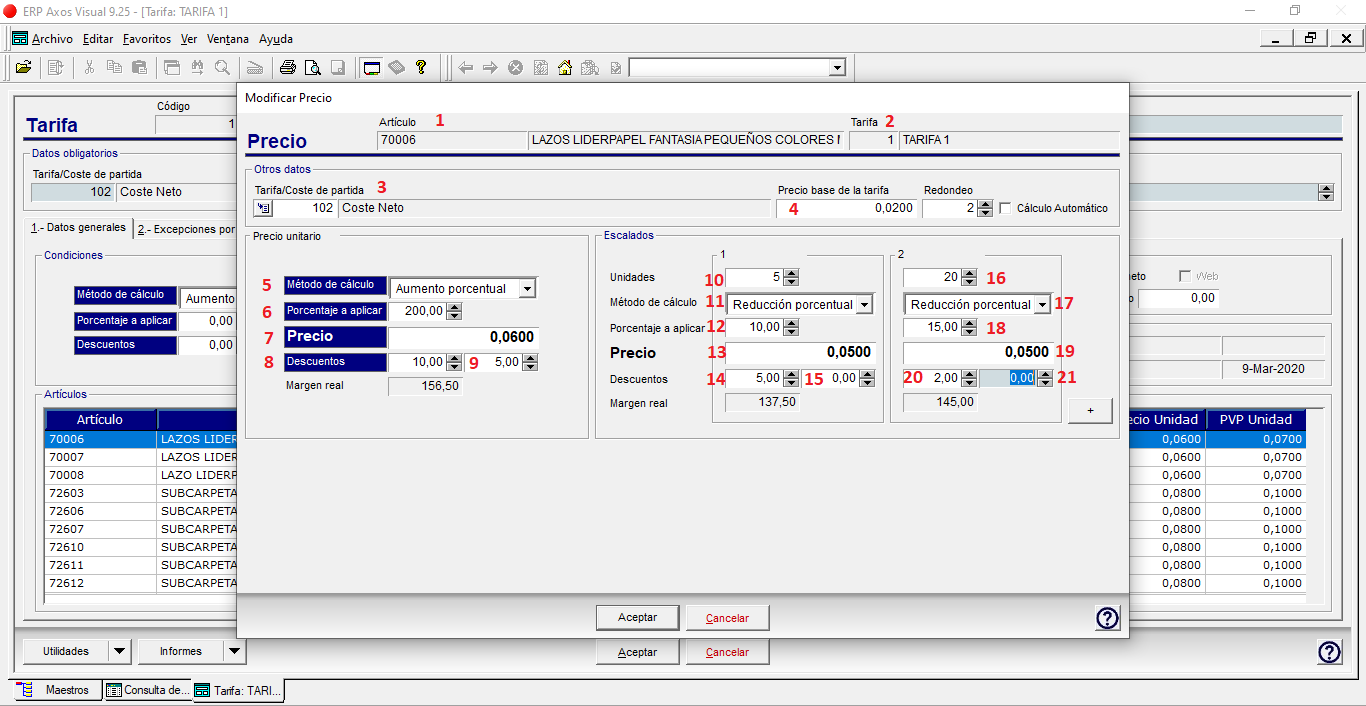Click the back arrow navigation icon

[465, 68]
